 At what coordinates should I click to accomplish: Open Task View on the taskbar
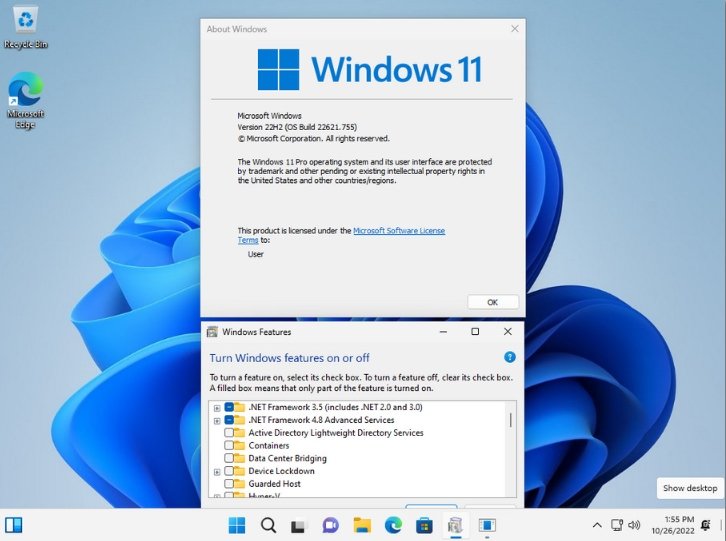click(x=299, y=526)
